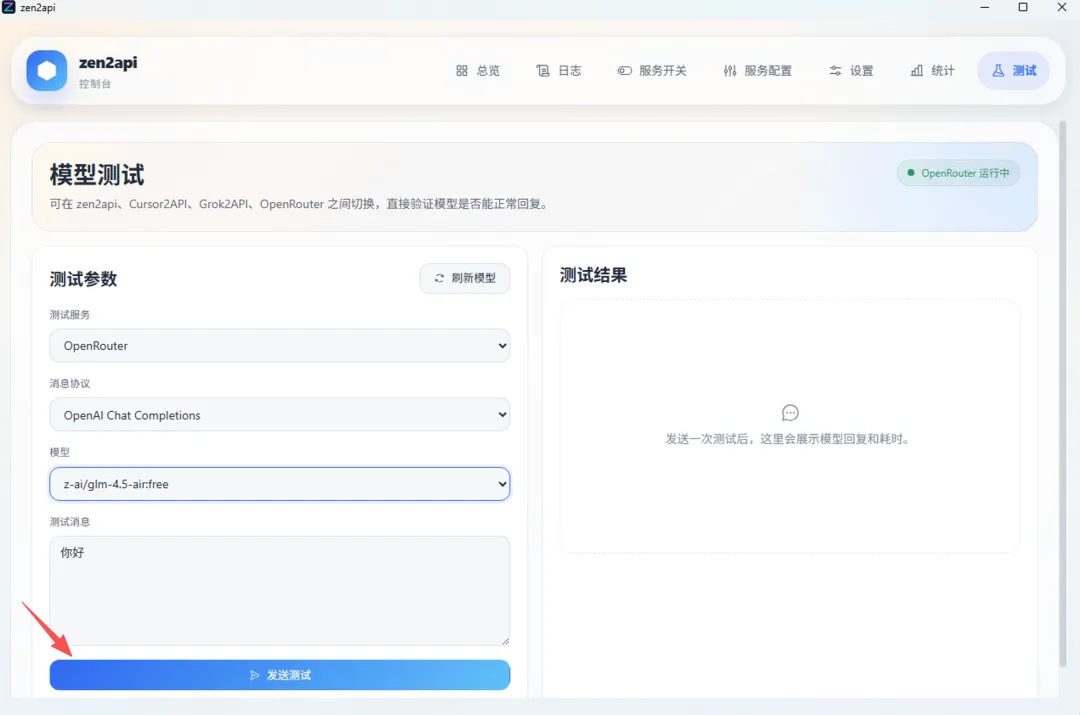This screenshot has width=1080, height=715.
Task: Open the 消息协议 OpenAI Chat Completions dropdown
Action: pyautogui.click(x=280, y=415)
